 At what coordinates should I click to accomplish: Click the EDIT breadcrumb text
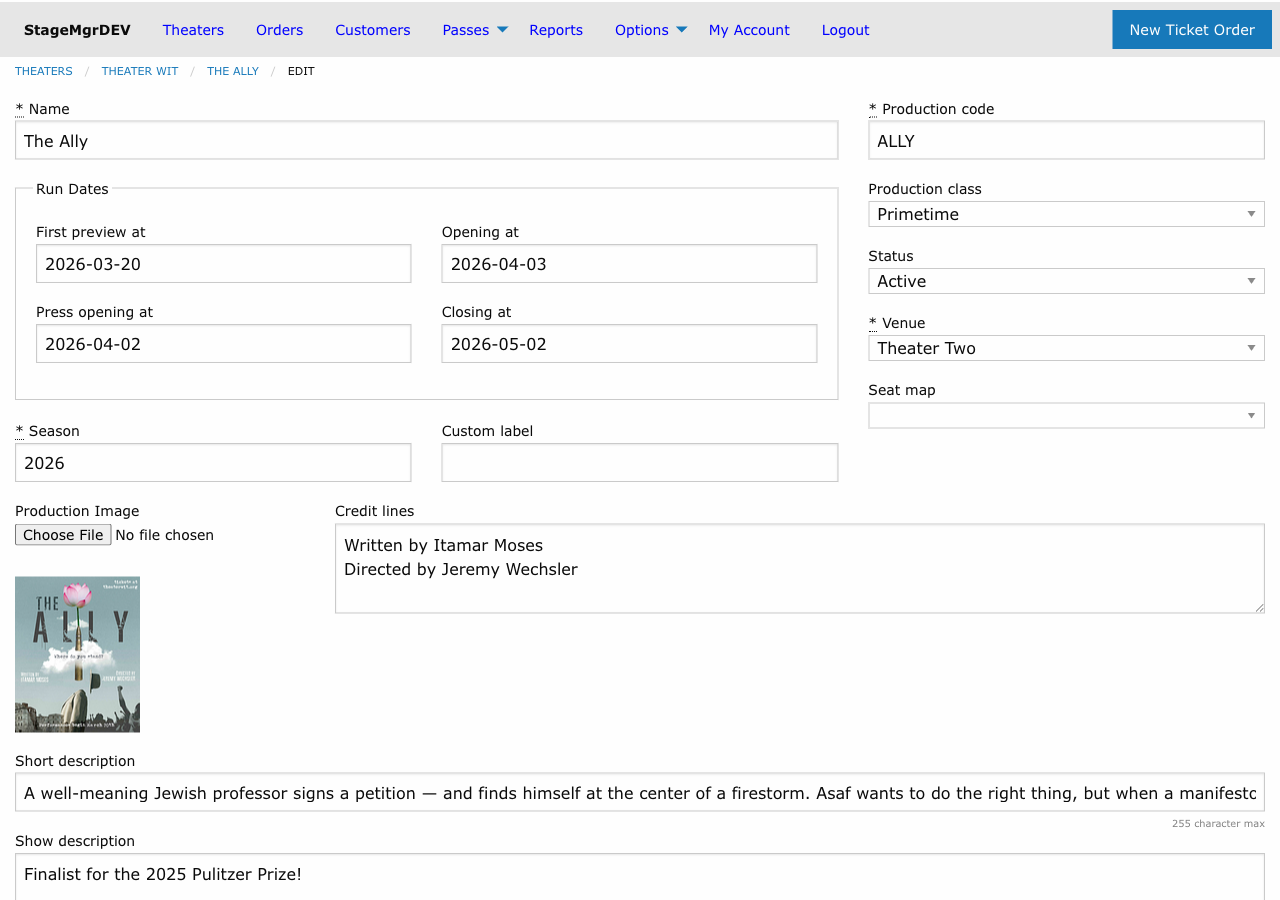click(x=301, y=71)
